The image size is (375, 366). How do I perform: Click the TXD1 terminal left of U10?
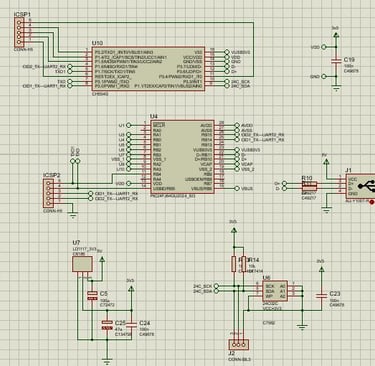(x=70, y=71)
